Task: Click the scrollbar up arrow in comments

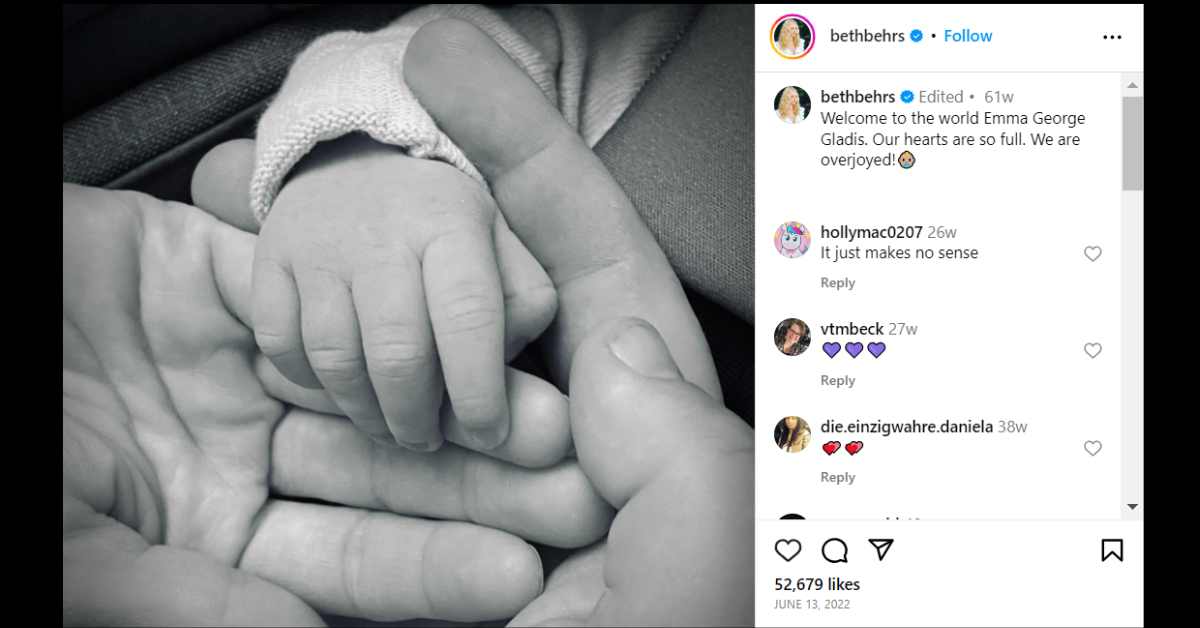Action: pyautogui.click(x=1132, y=85)
